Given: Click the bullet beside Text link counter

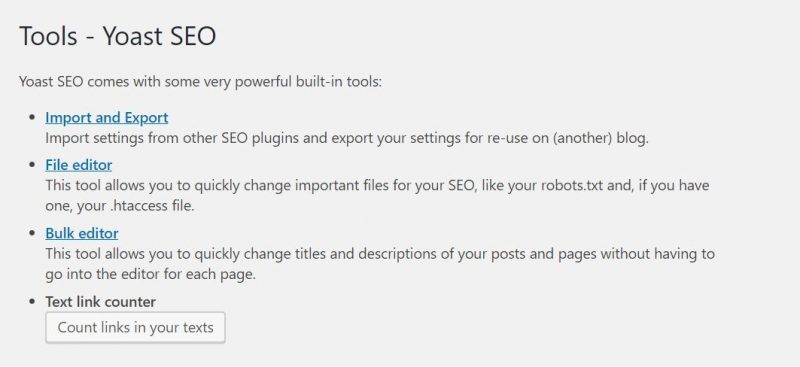Looking at the screenshot, I should 33,301.
